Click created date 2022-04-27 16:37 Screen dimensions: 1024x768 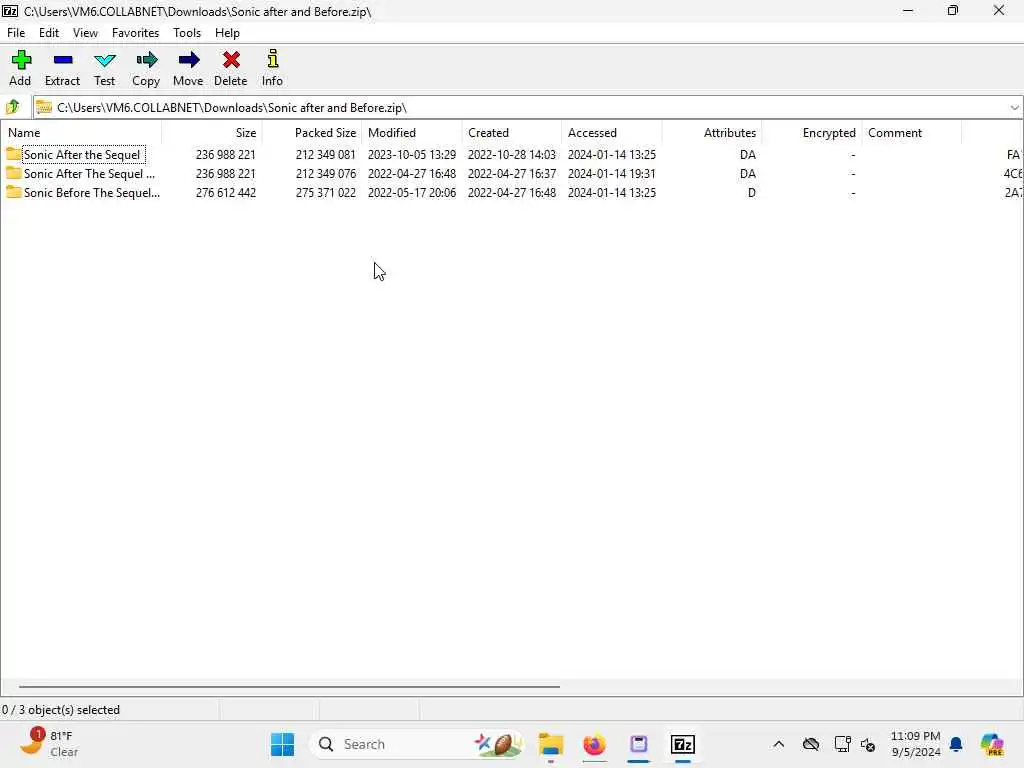coord(512,174)
